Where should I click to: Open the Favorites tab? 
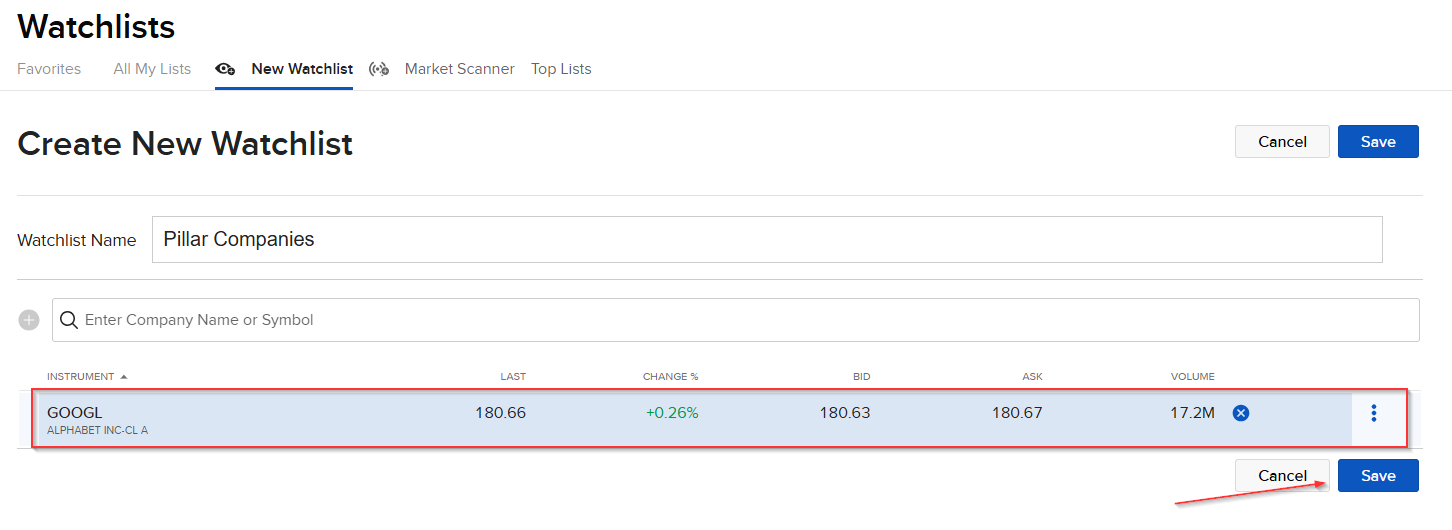tap(49, 69)
